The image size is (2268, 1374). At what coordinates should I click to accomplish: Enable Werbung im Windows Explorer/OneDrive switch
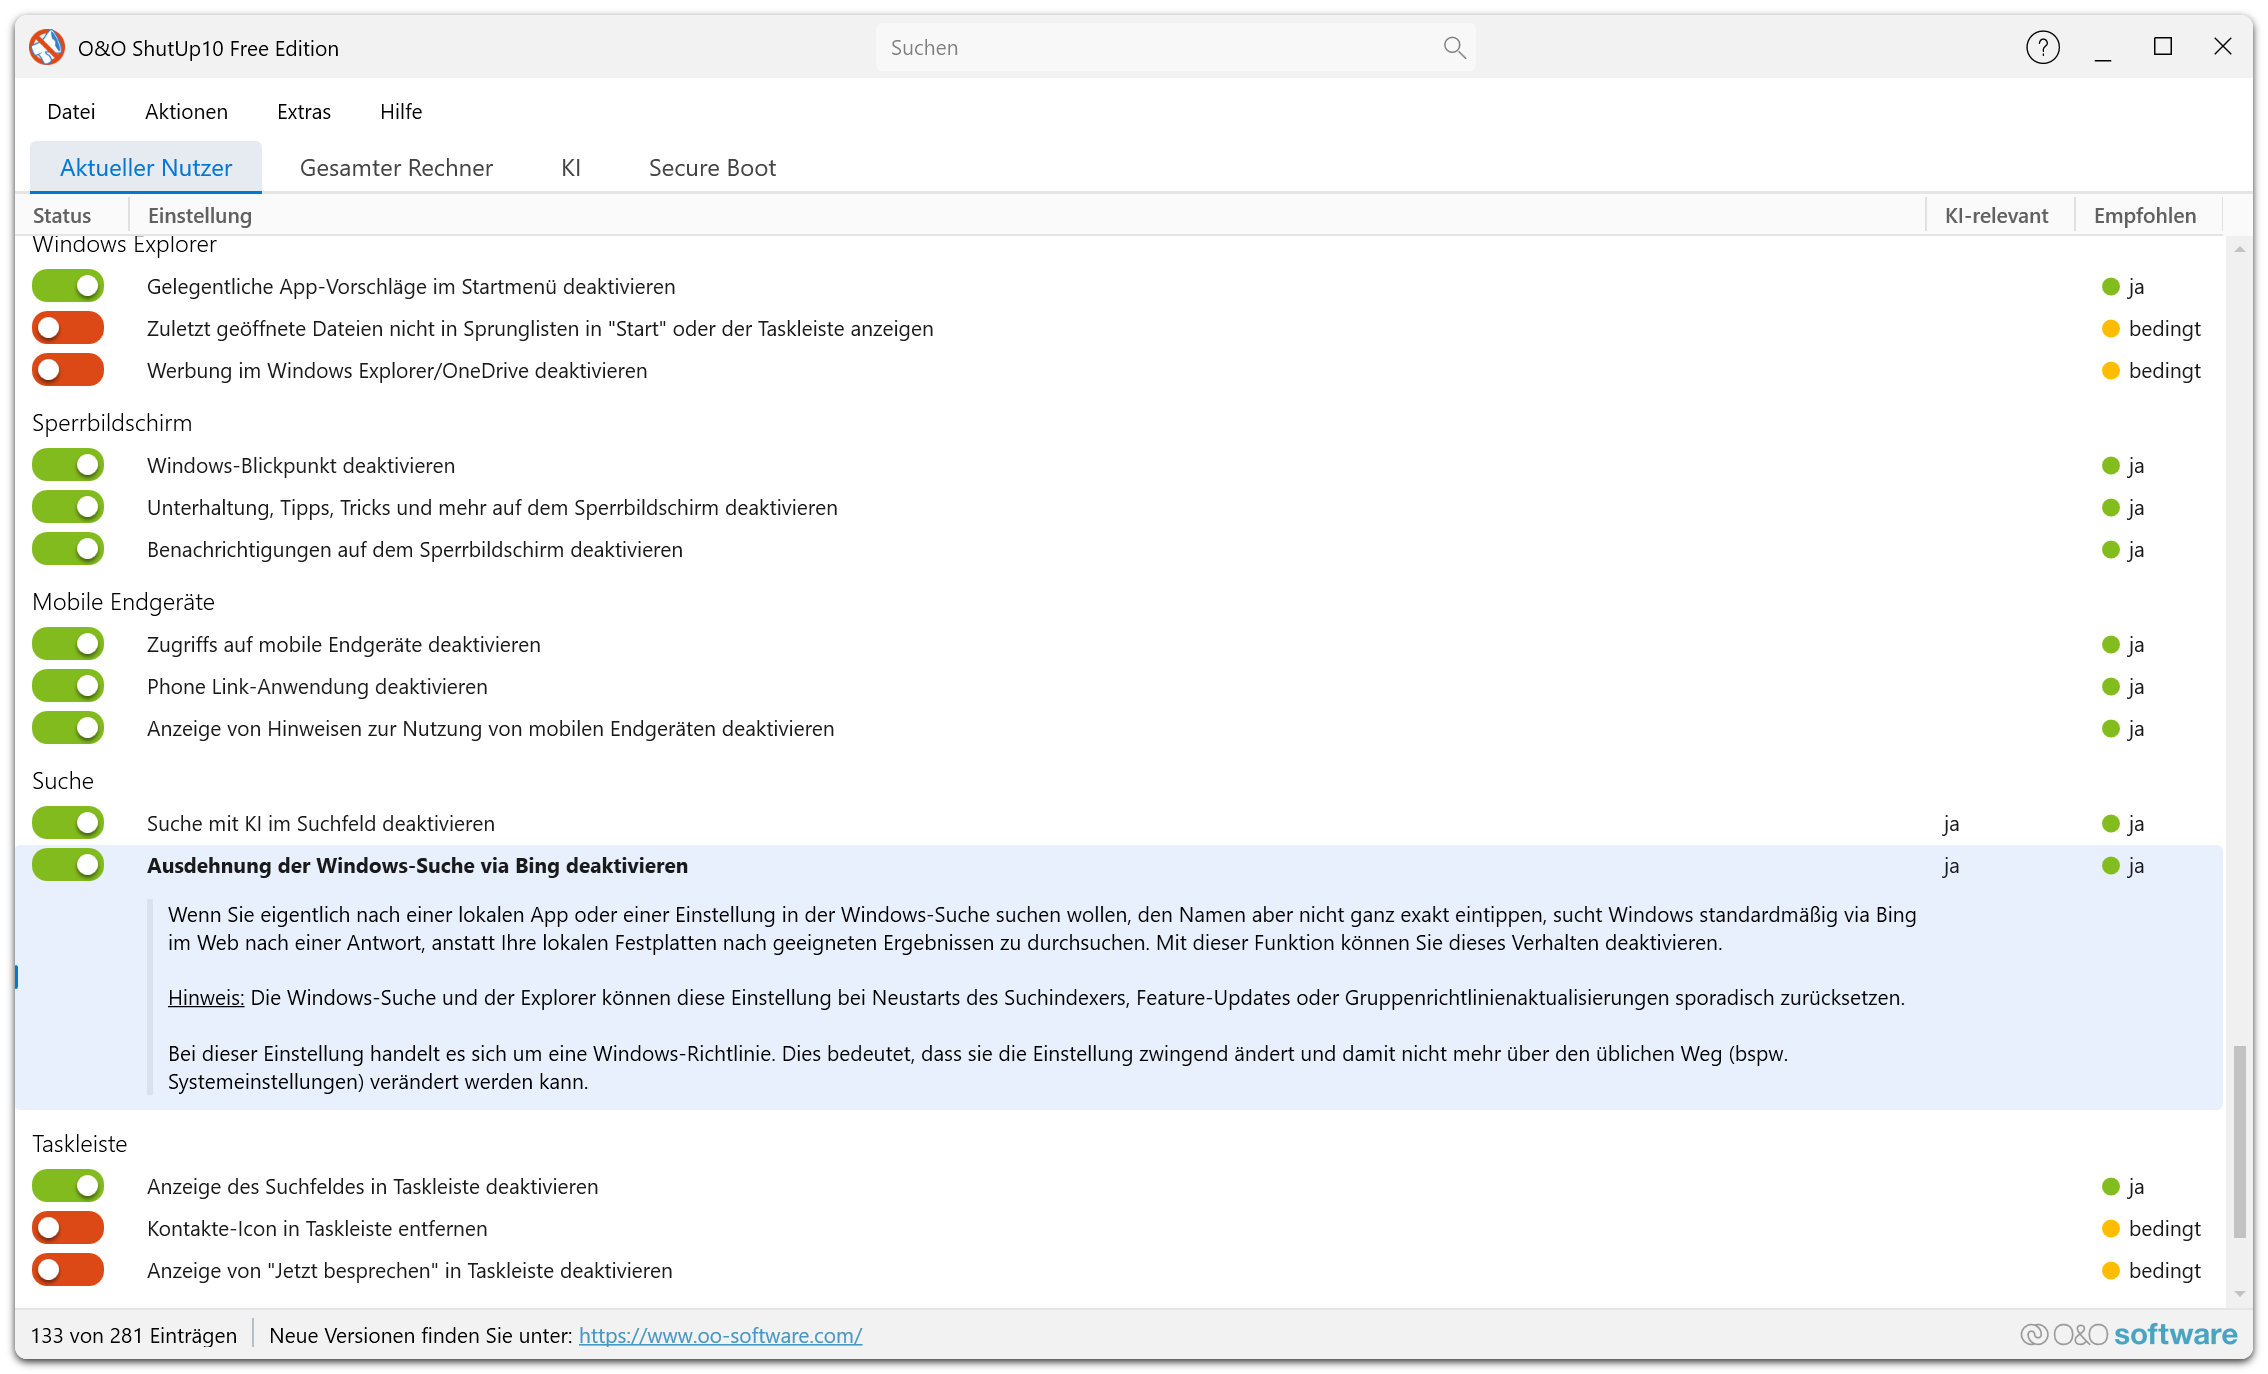click(x=68, y=370)
